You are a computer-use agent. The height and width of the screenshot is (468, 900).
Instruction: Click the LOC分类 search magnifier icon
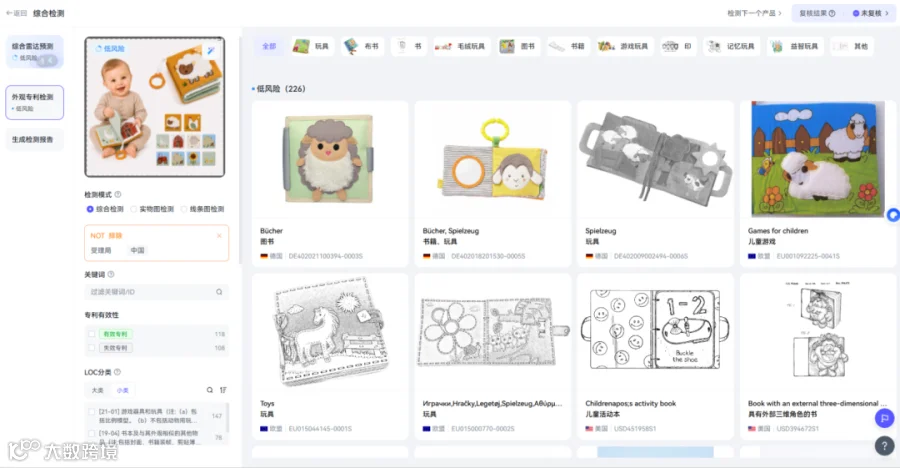point(210,390)
